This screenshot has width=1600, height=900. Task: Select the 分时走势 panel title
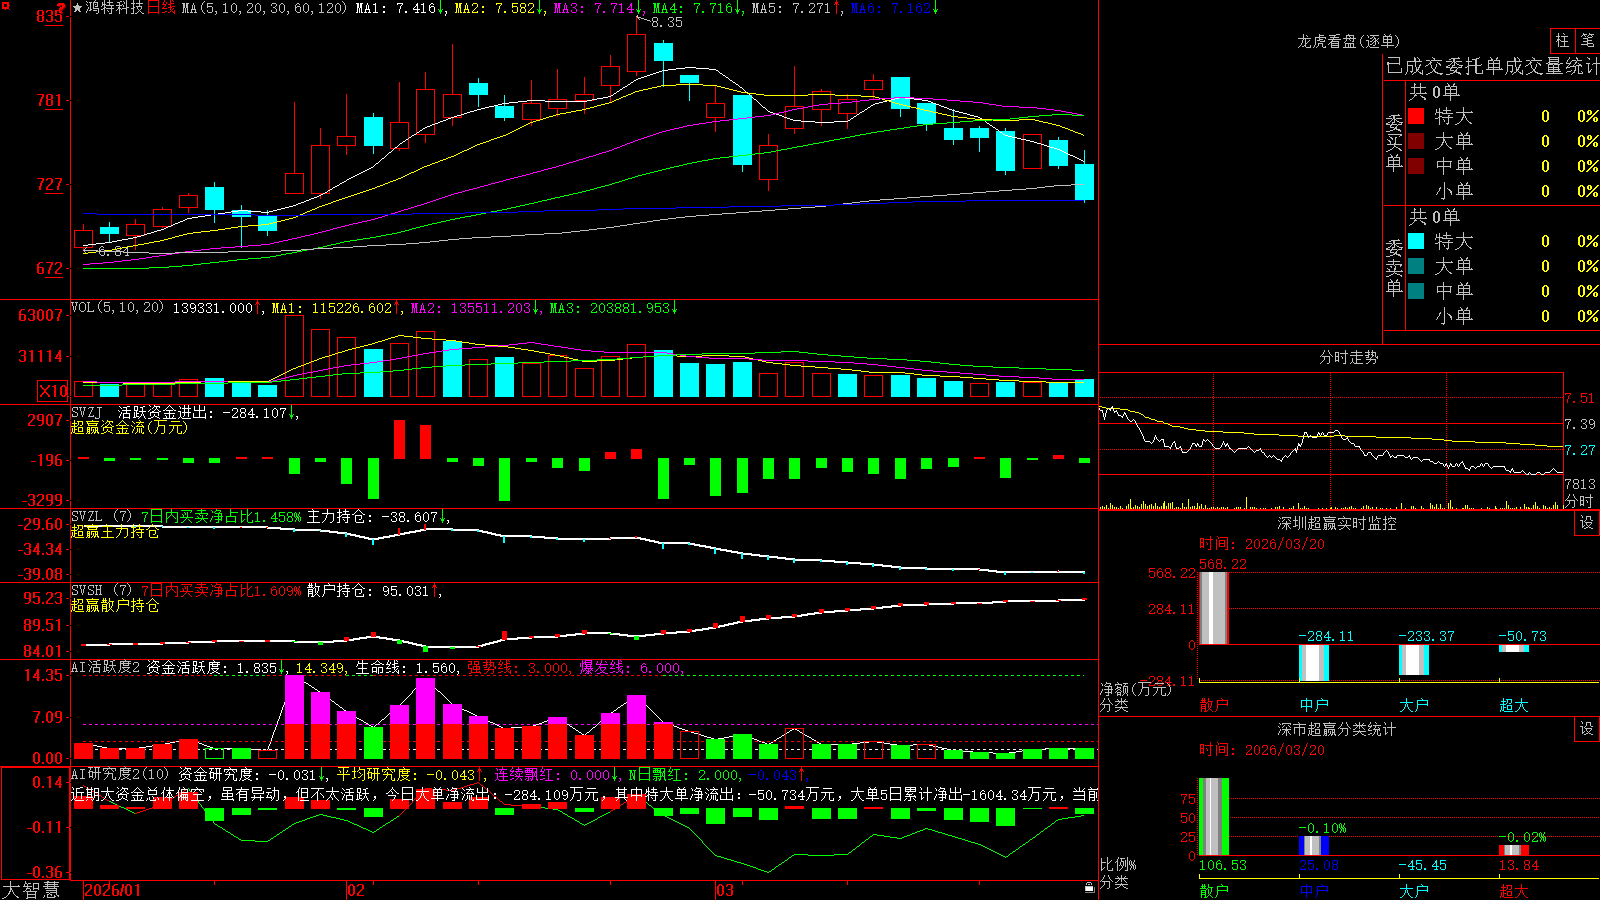[x=1348, y=357]
